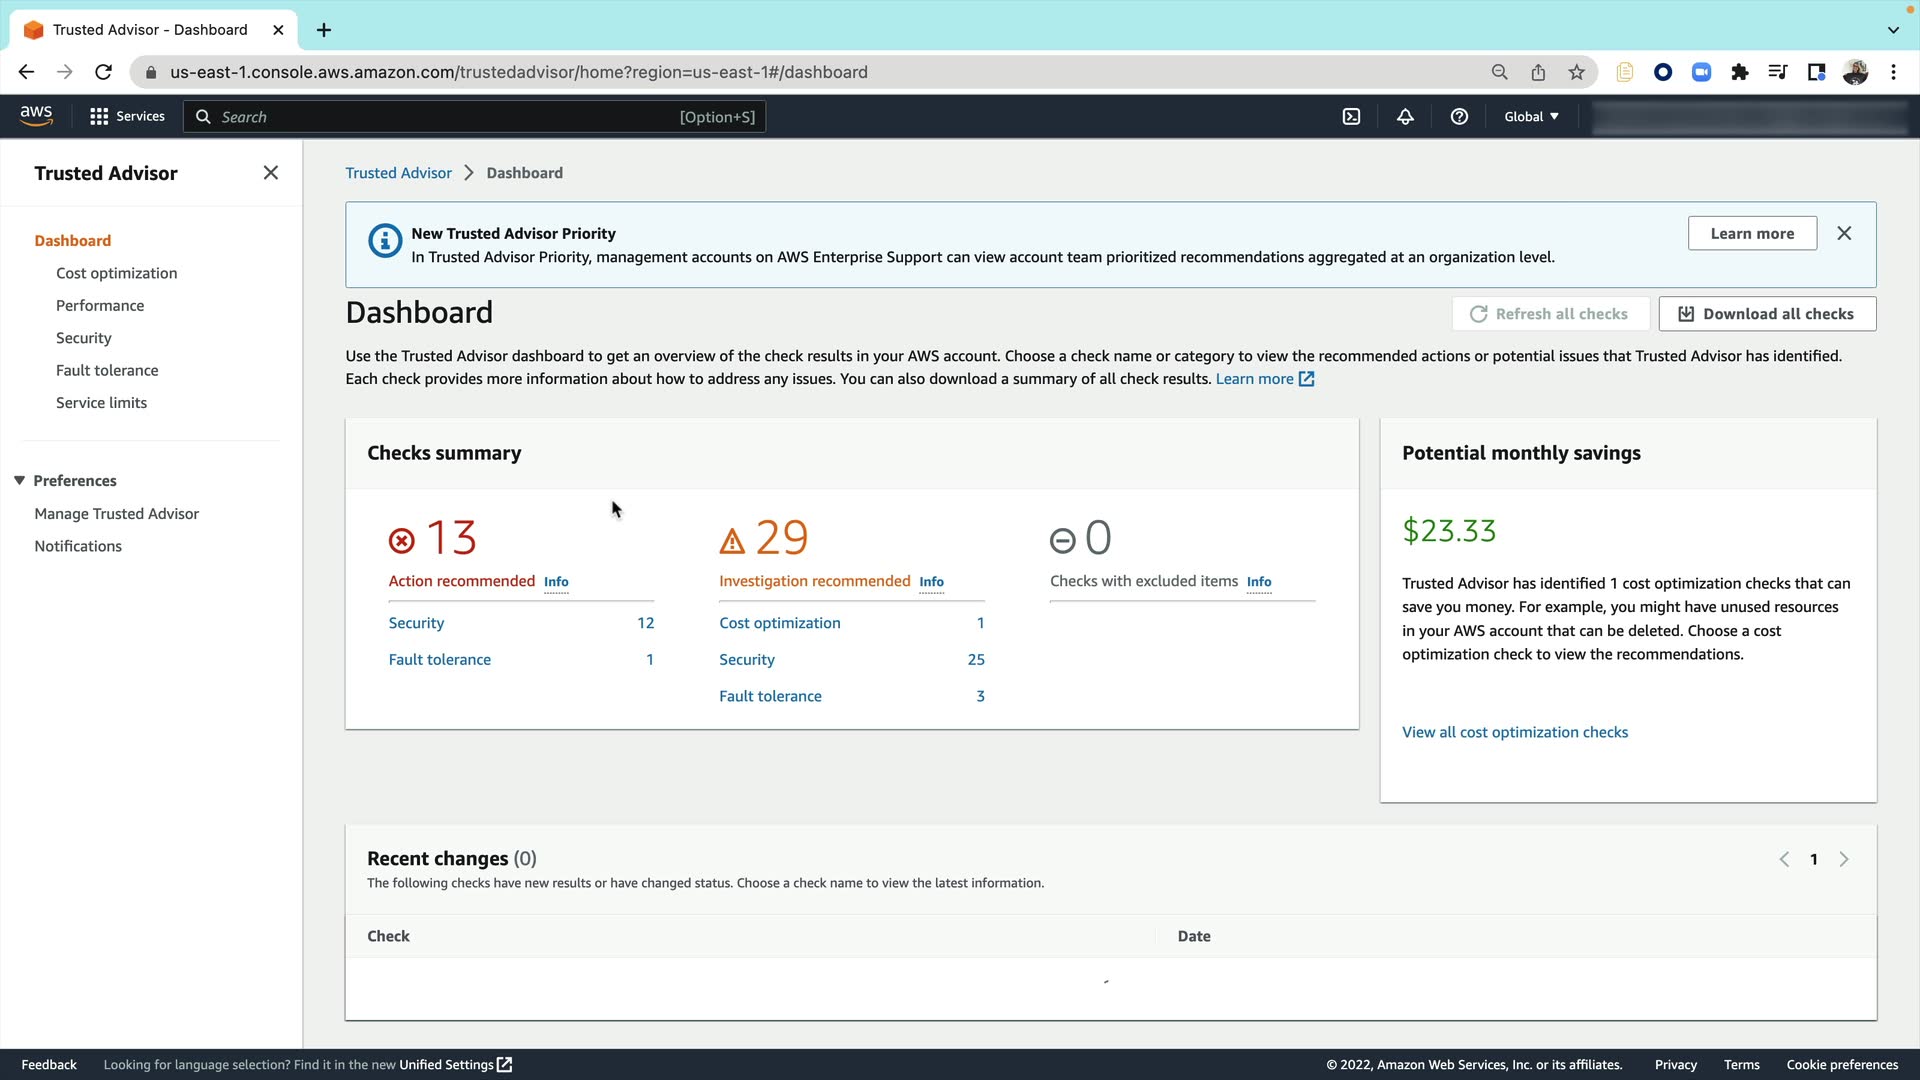Dismiss the Trusted Advisor Priority banner
The height and width of the screenshot is (1080, 1920).
coord(1844,233)
